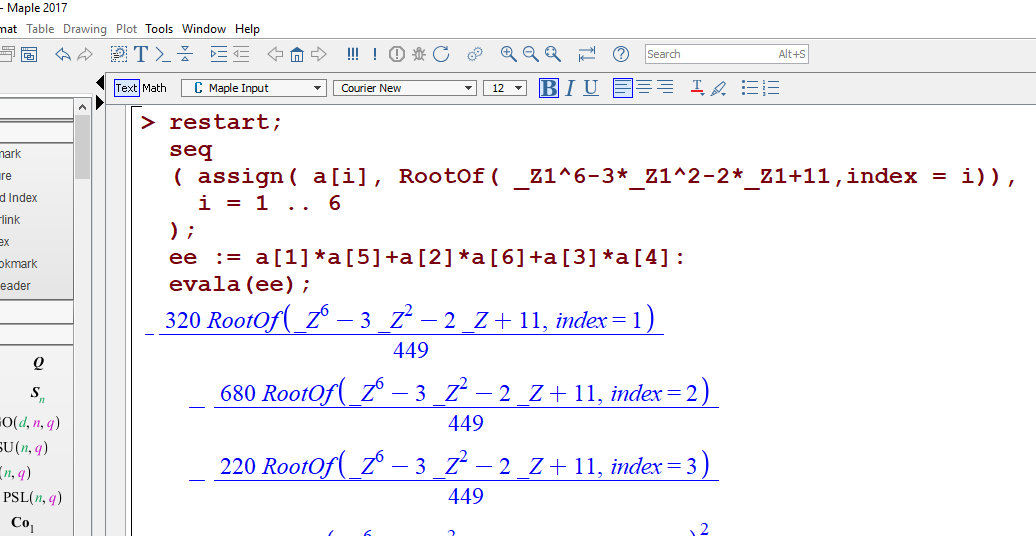Click the 'eader' palette item

16,286
